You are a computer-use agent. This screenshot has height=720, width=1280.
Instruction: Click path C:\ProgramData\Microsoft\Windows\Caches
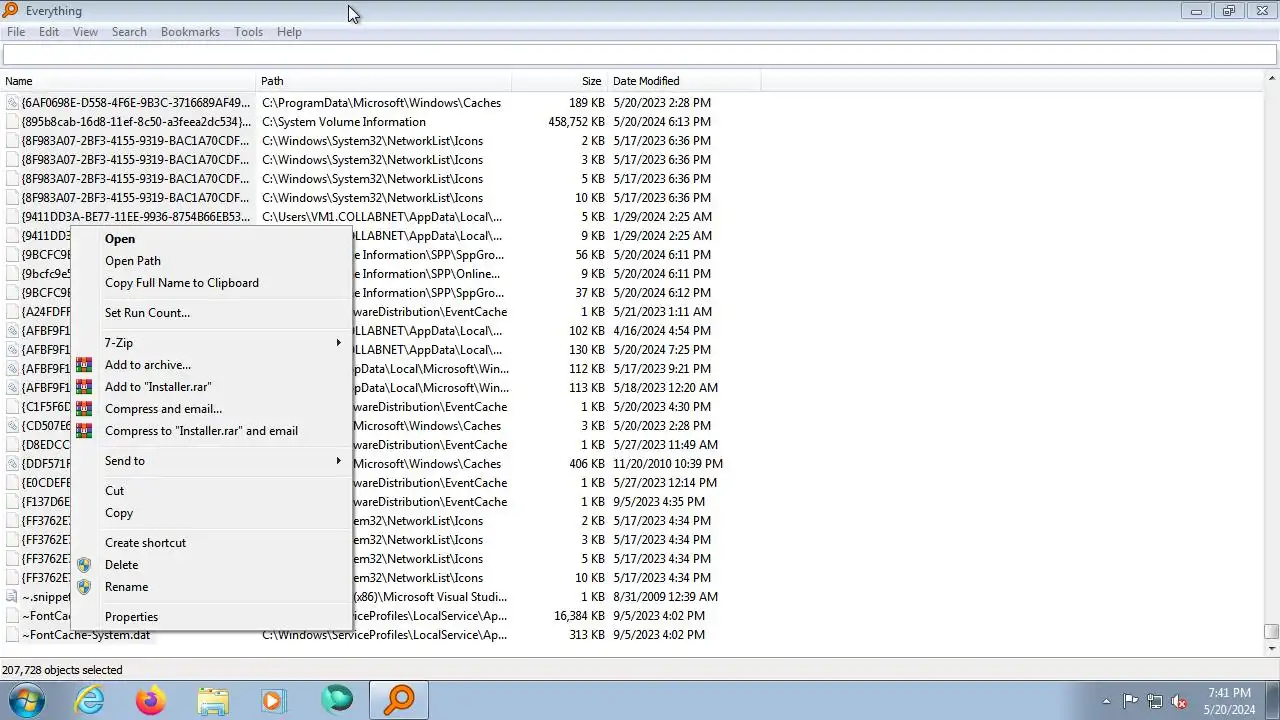tap(382, 103)
